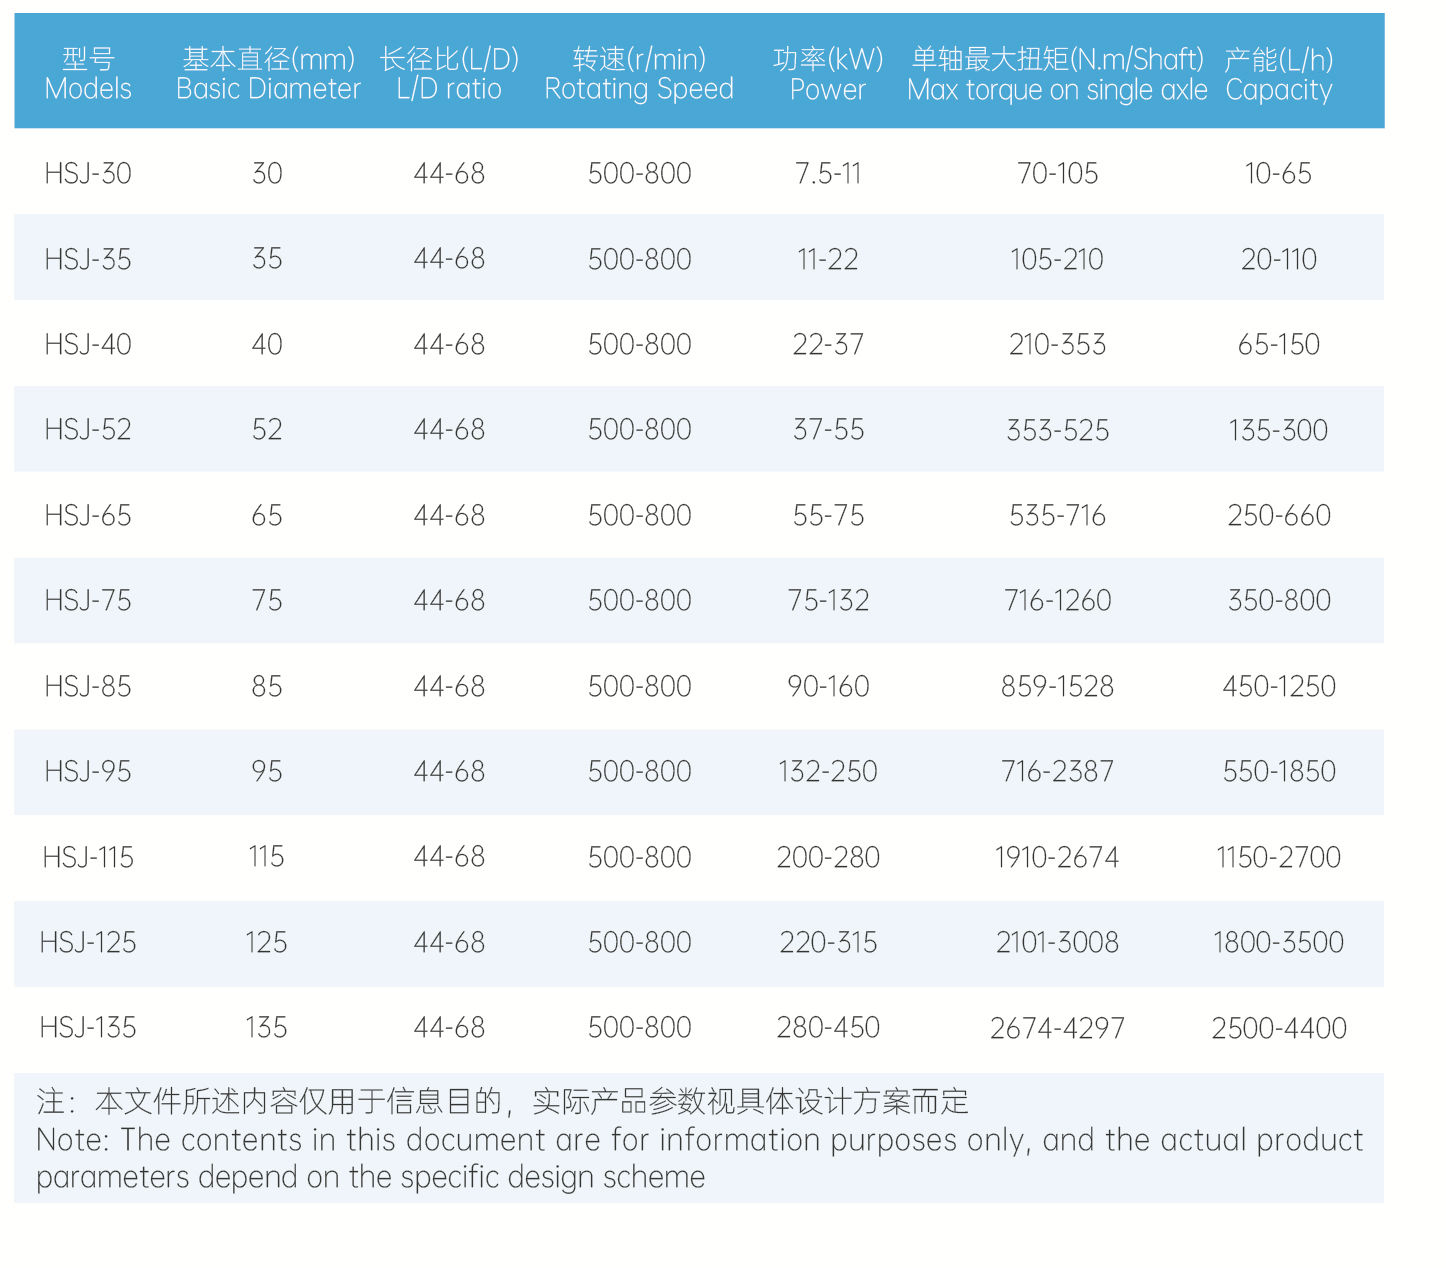
Task: Click the HSJ-30 rotating speed cell
Action: pos(639,173)
